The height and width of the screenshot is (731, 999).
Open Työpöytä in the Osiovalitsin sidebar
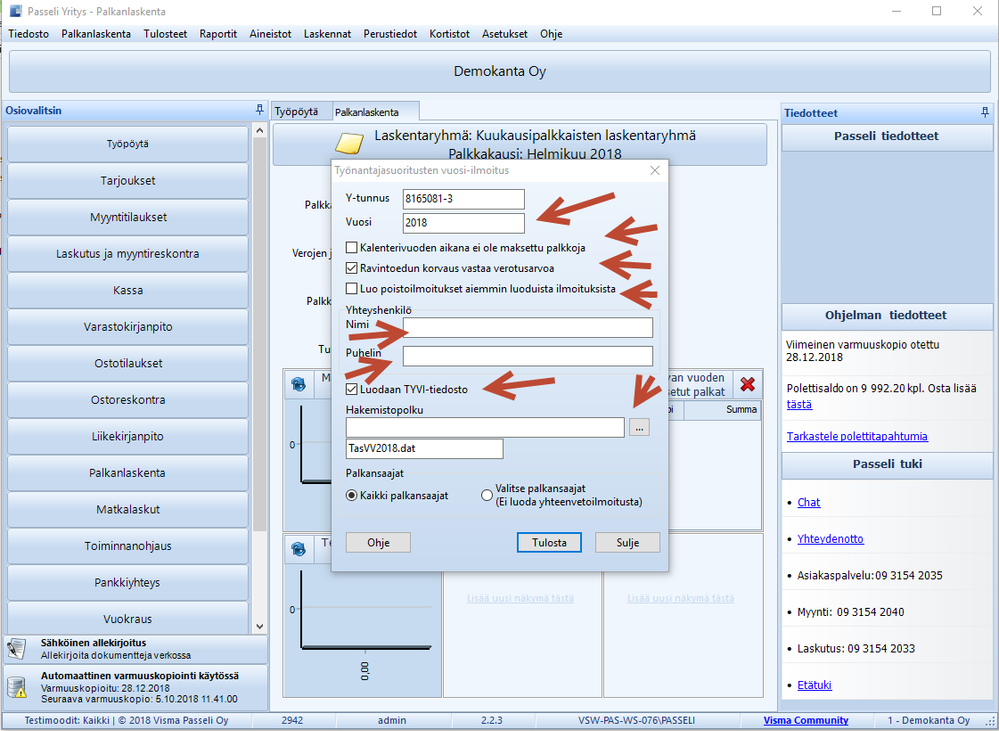click(x=127, y=144)
